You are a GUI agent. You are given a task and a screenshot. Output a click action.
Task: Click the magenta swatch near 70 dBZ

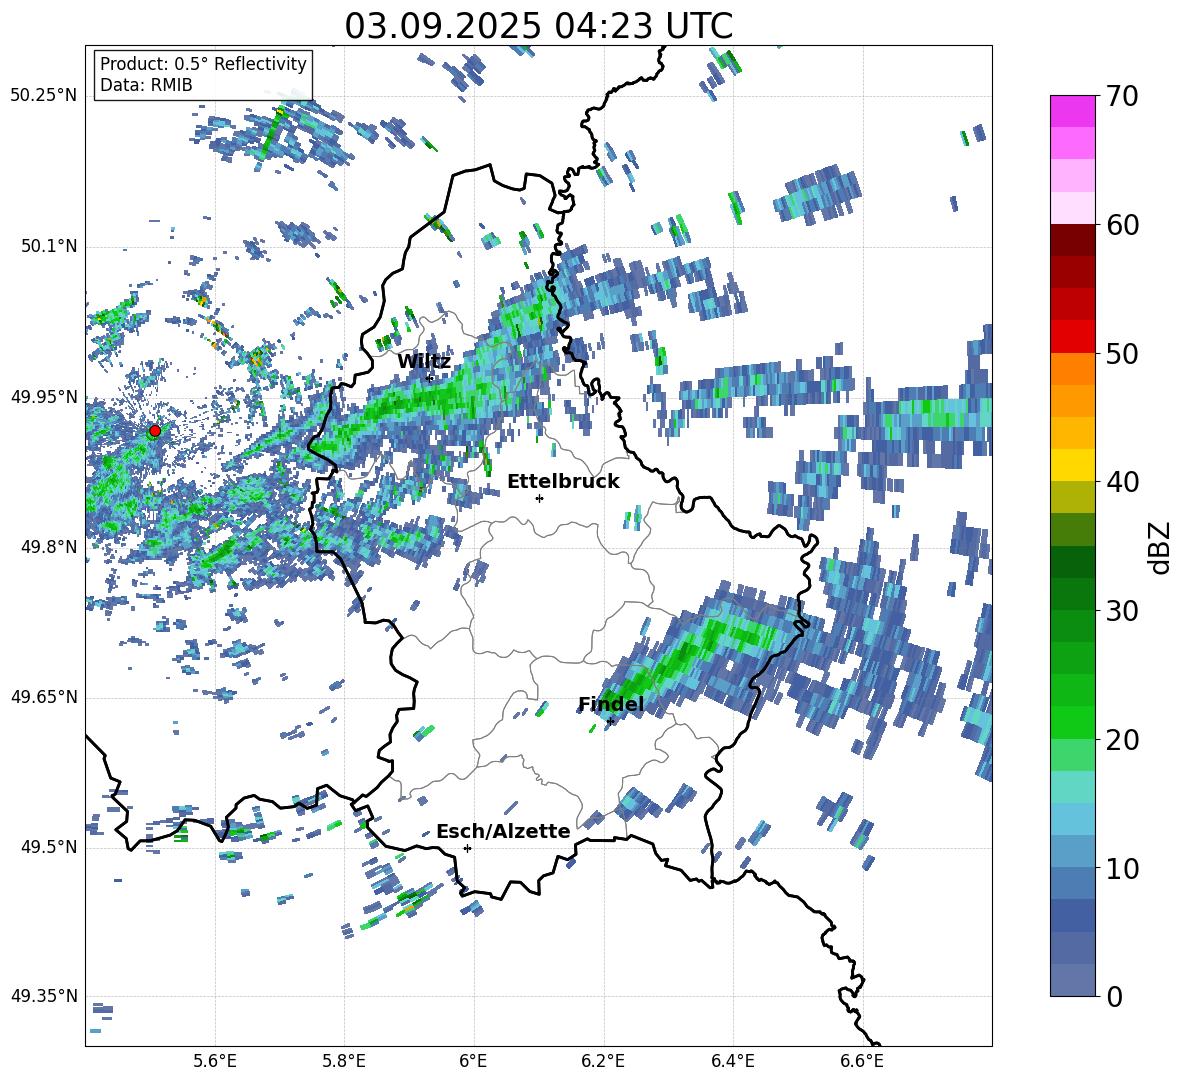(x=1072, y=112)
